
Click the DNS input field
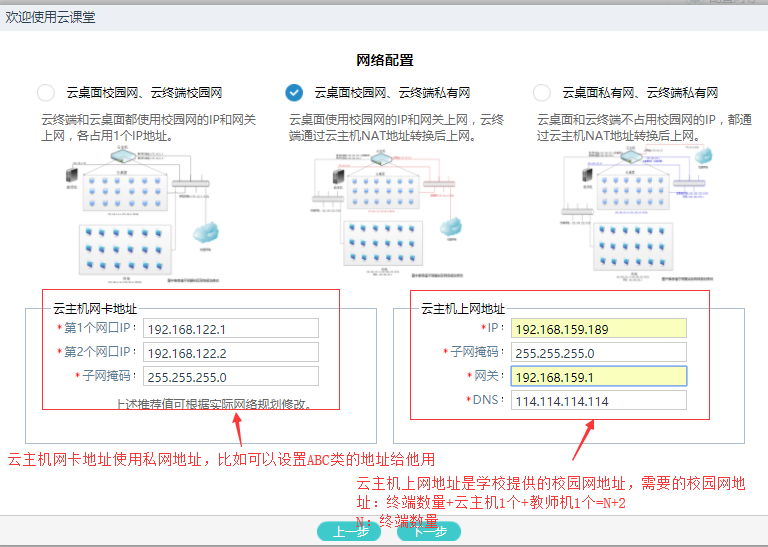click(598, 401)
